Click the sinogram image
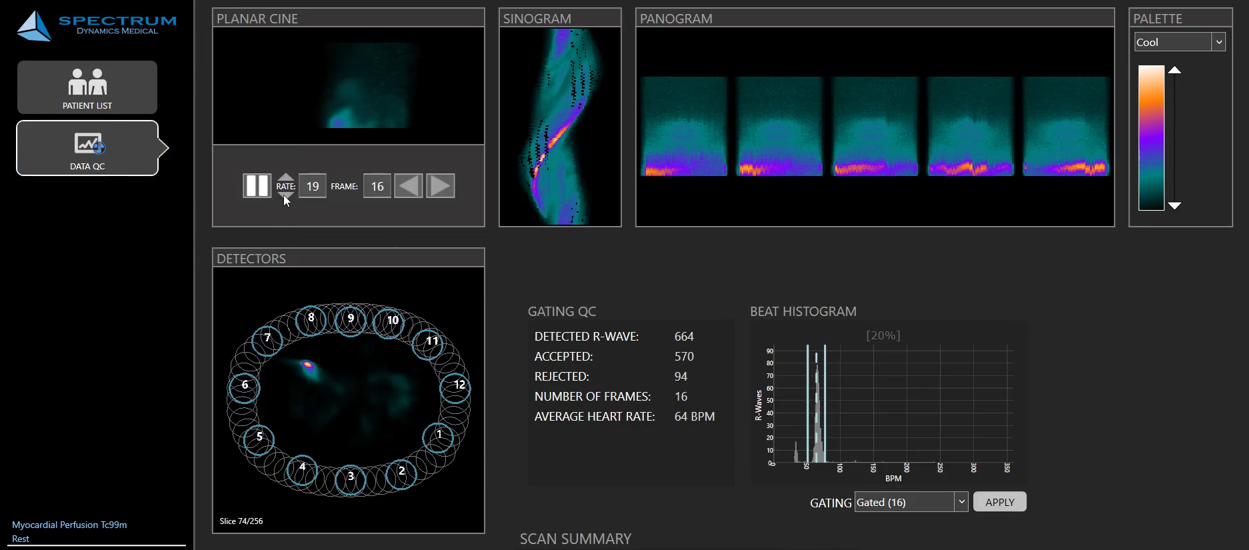 click(x=560, y=126)
